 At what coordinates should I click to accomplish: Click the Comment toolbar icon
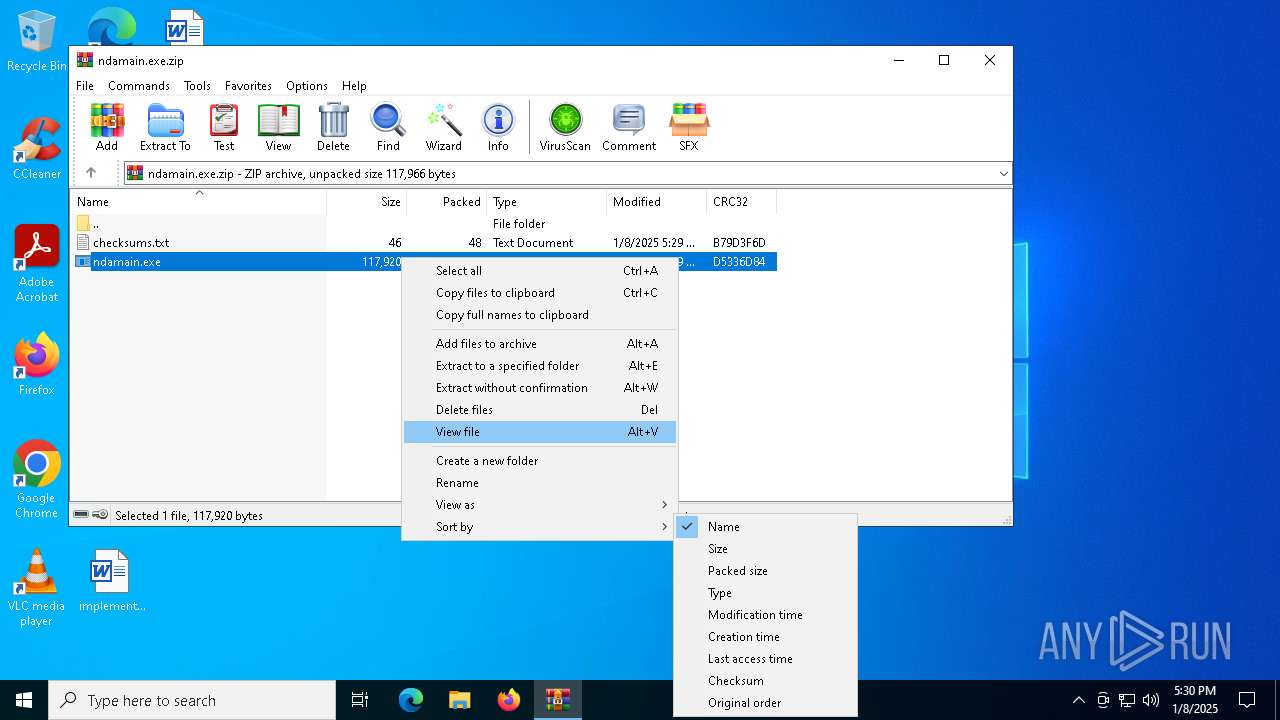629,128
